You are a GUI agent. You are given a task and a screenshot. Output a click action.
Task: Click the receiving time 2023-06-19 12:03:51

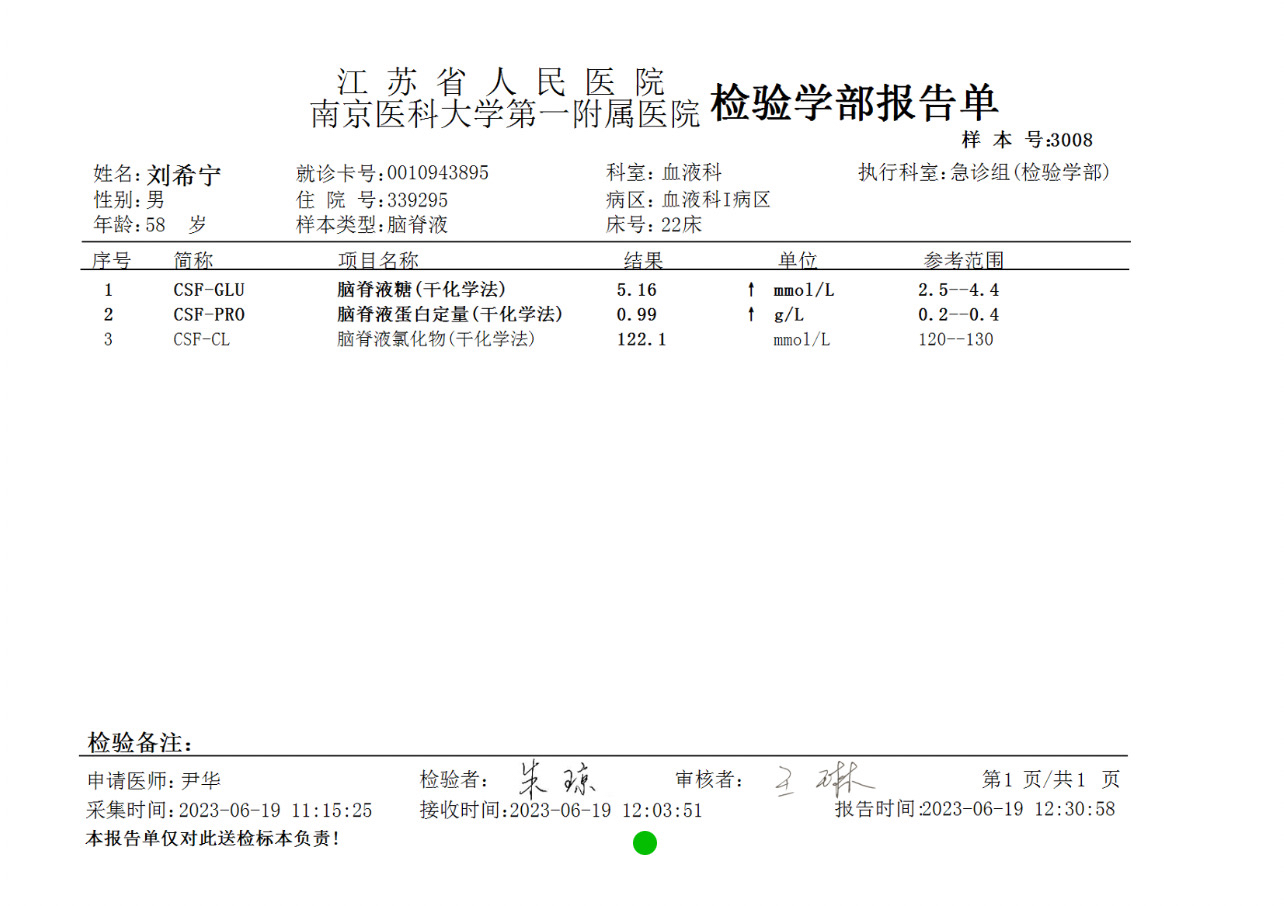[x=606, y=810]
